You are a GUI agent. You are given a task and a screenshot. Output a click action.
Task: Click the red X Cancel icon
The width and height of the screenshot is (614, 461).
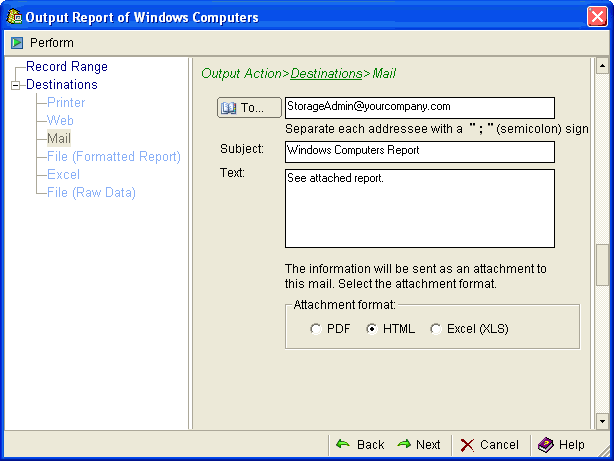coord(467,445)
